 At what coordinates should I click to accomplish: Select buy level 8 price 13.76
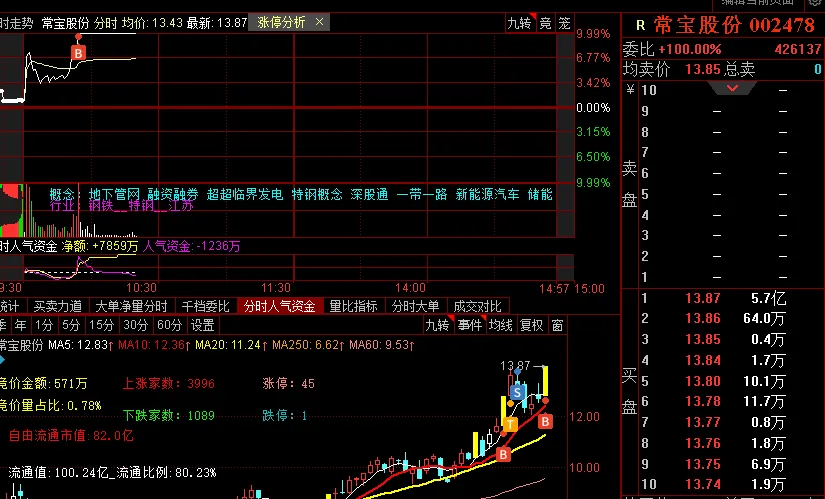tap(702, 443)
